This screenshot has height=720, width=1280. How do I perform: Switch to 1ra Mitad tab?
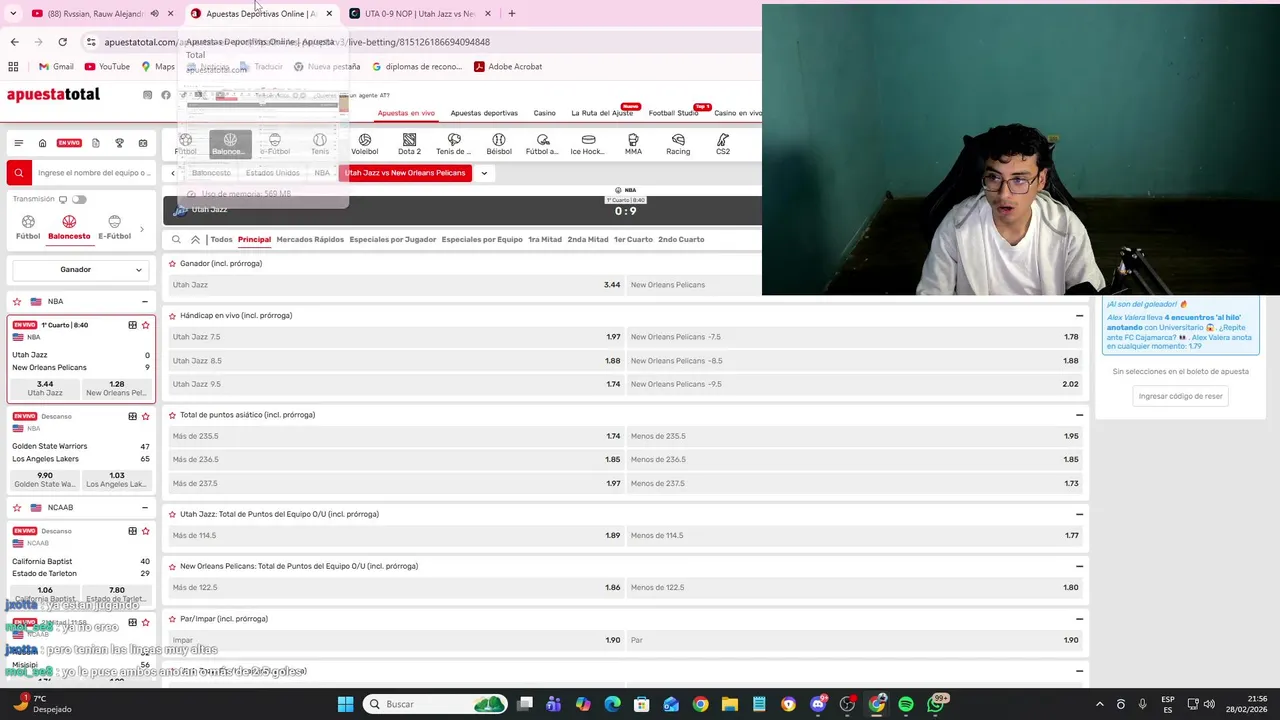545,240
